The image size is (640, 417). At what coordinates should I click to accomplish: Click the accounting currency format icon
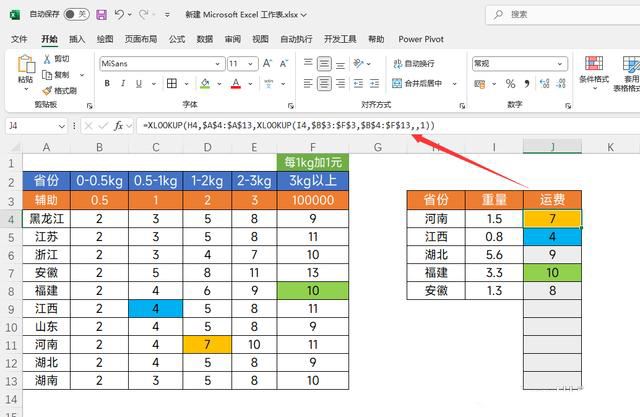point(480,84)
